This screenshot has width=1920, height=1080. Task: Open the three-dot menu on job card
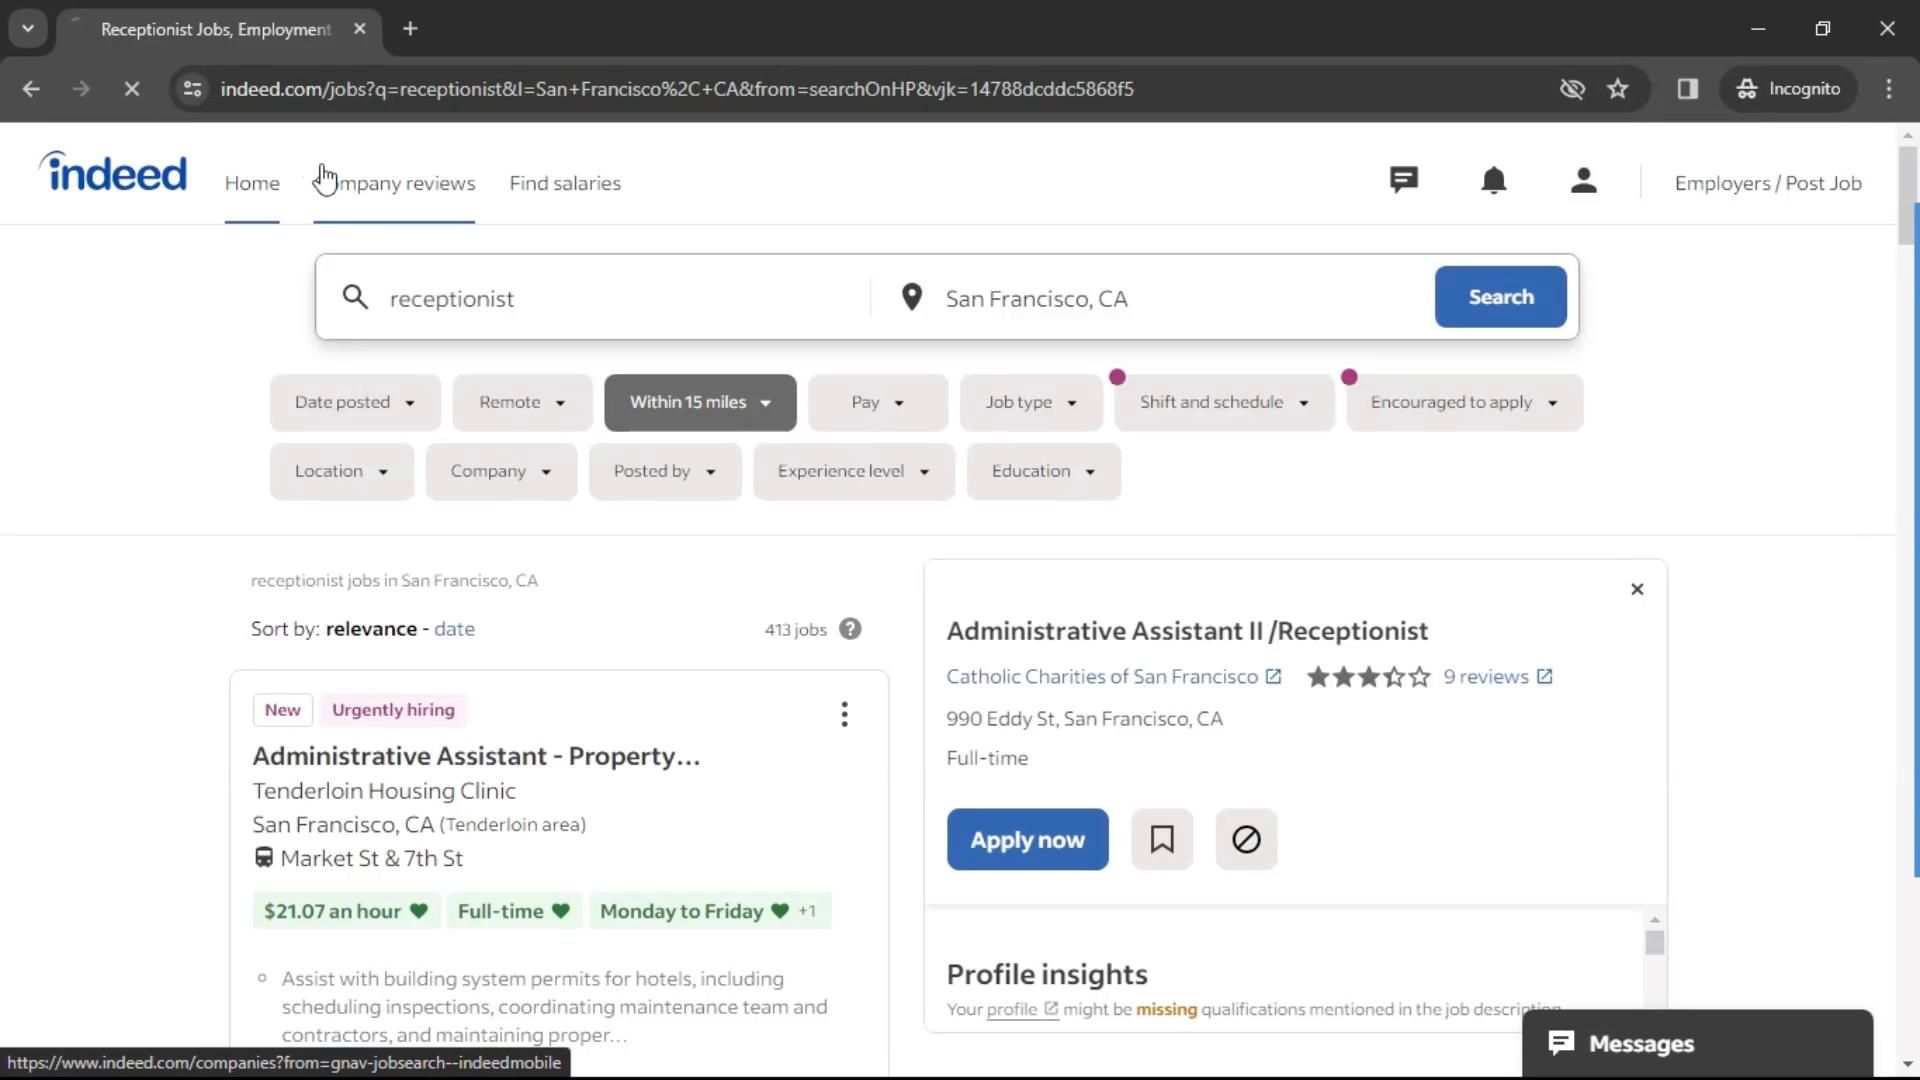click(x=845, y=714)
